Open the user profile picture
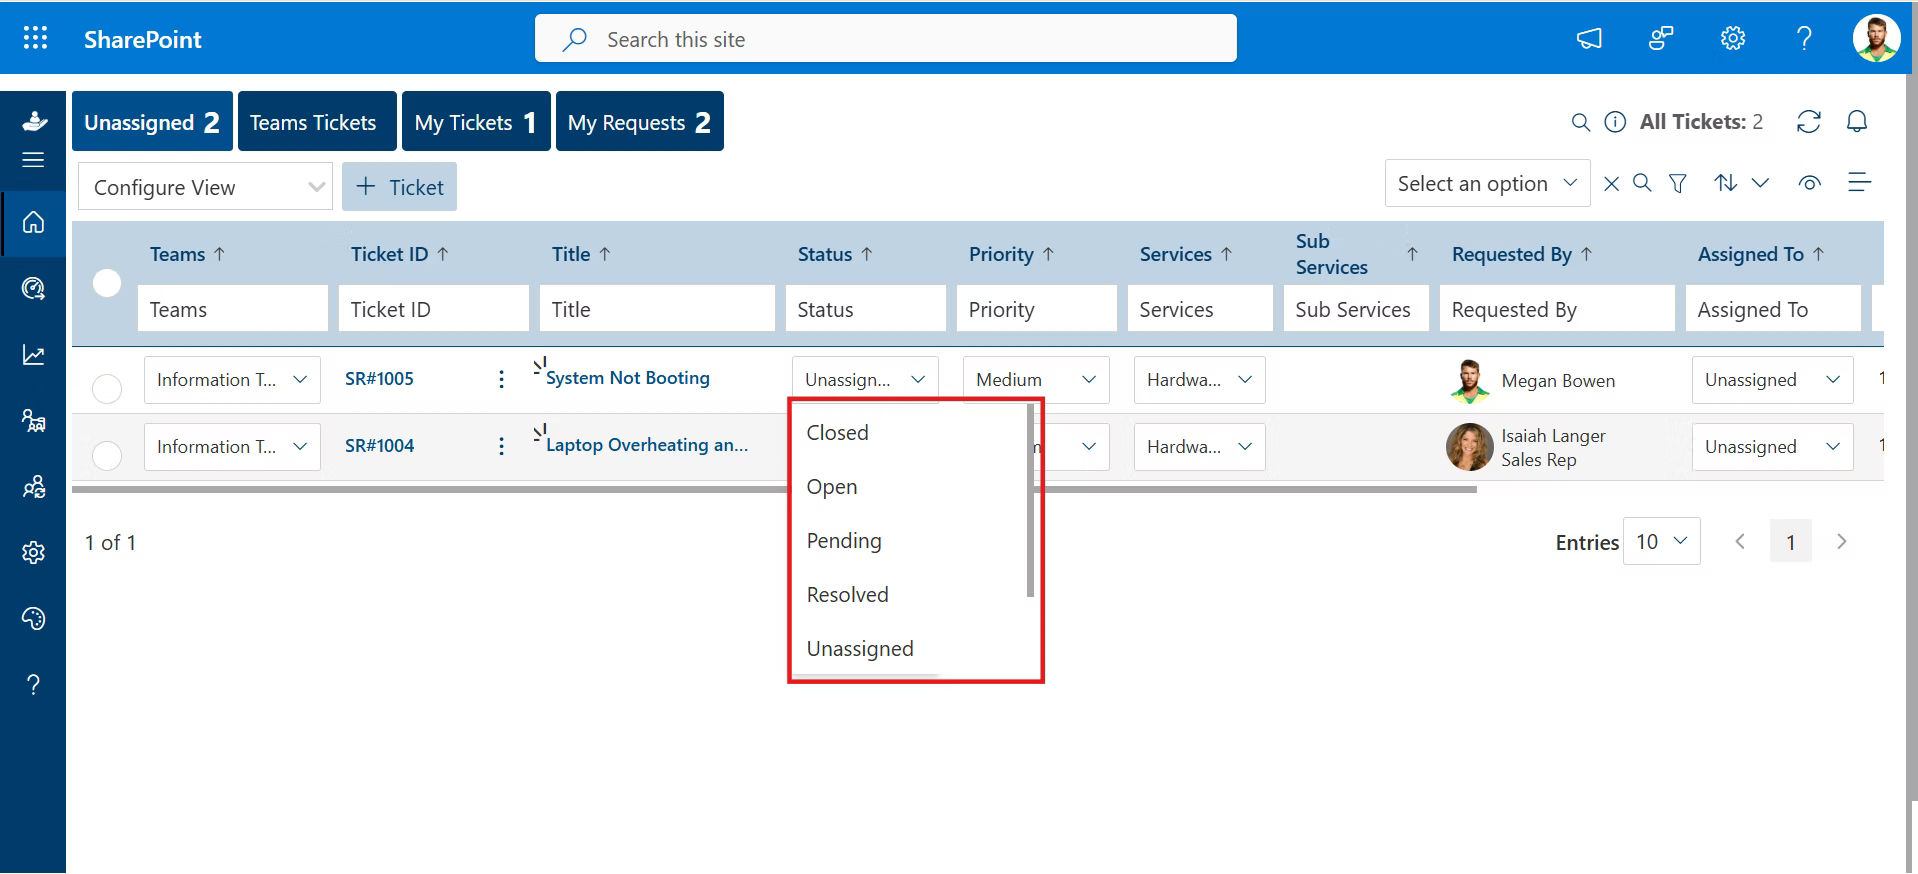 pos(1876,39)
